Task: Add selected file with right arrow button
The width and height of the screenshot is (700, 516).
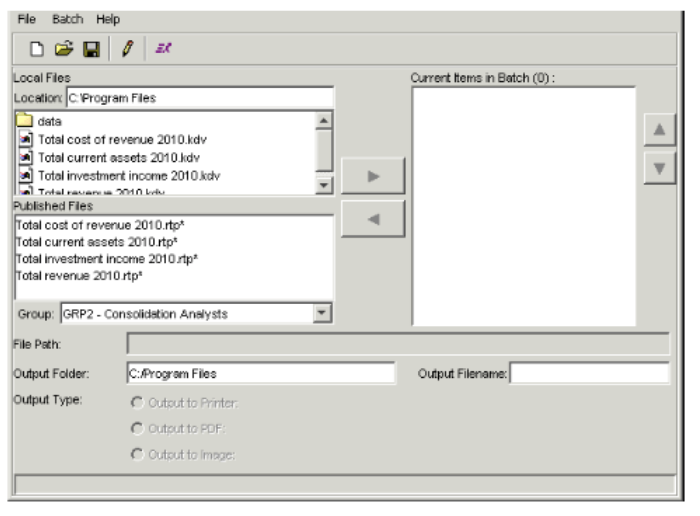Action: [373, 176]
